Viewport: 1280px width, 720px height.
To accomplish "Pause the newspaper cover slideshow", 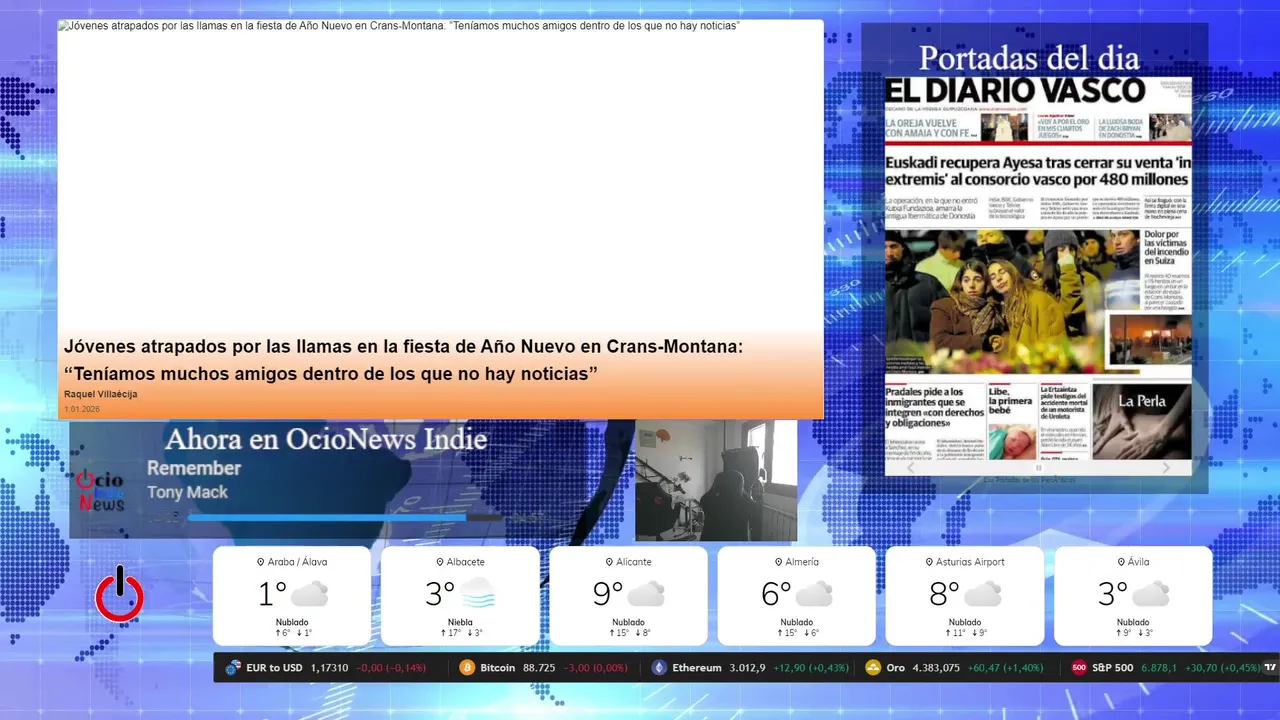I will click(x=1038, y=467).
